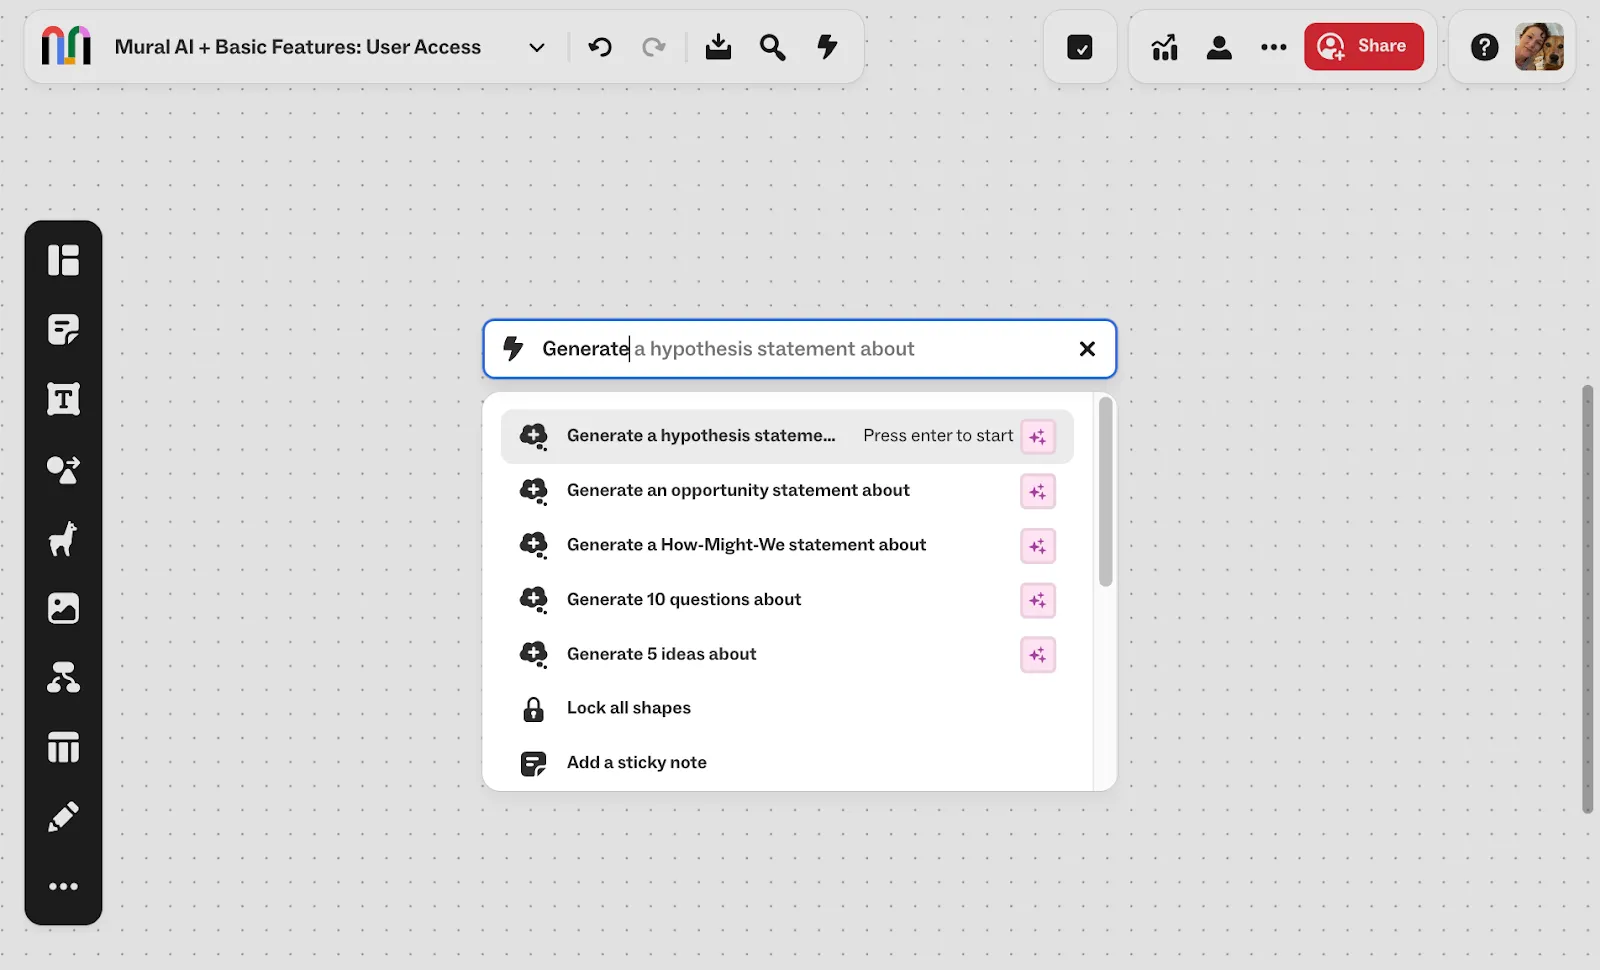Click the collaborators person icon
The image size is (1600, 970).
click(1219, 47)
